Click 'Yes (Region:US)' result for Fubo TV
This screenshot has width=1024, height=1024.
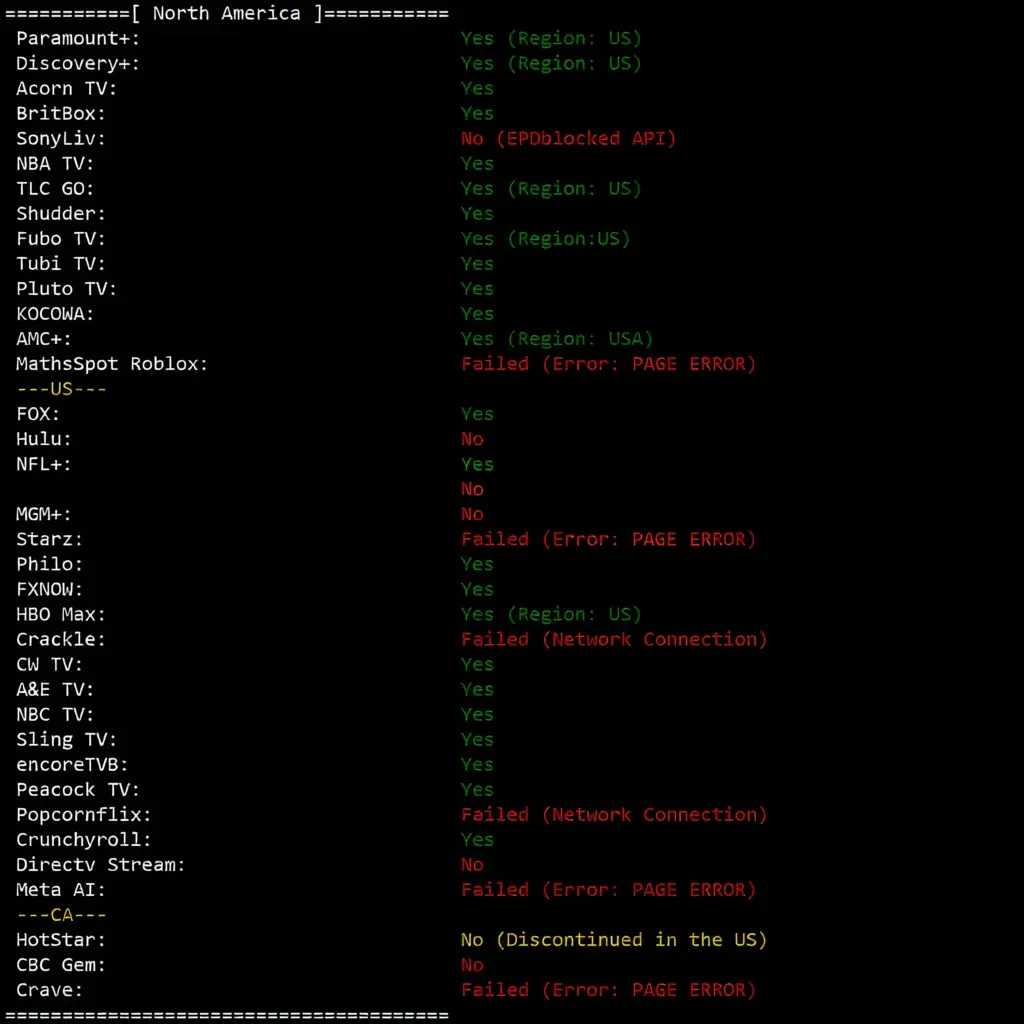545,239
